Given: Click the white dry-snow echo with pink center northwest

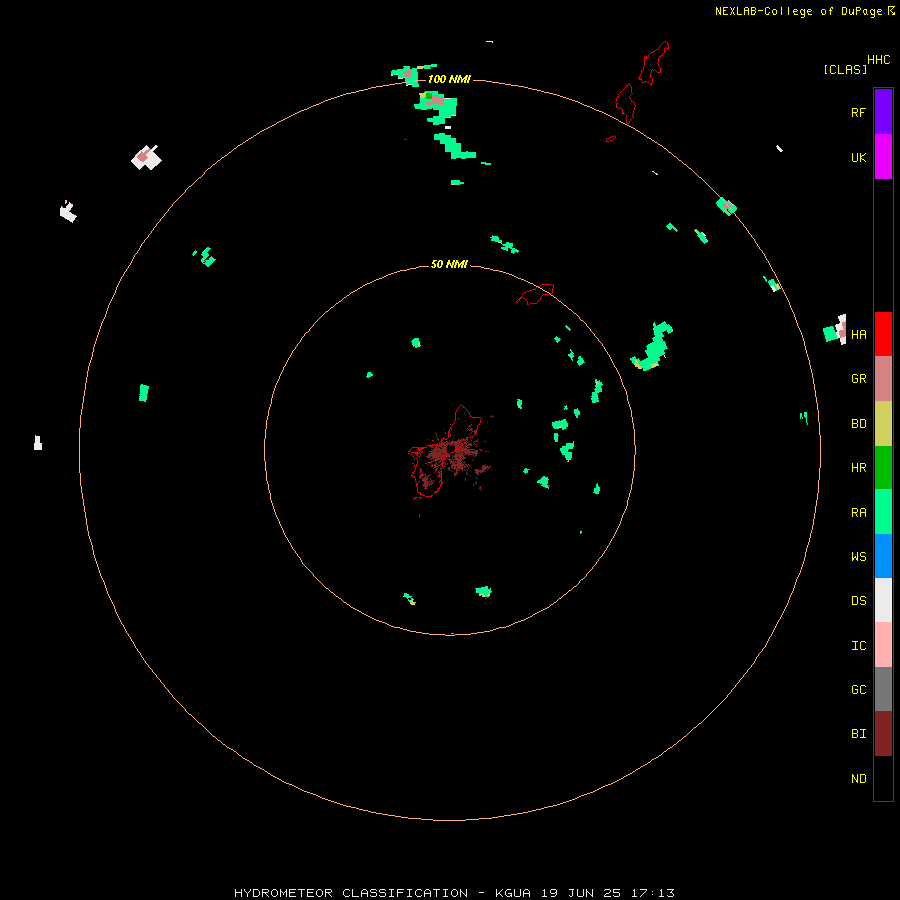Looking at the screenshot, I should 146,157.
